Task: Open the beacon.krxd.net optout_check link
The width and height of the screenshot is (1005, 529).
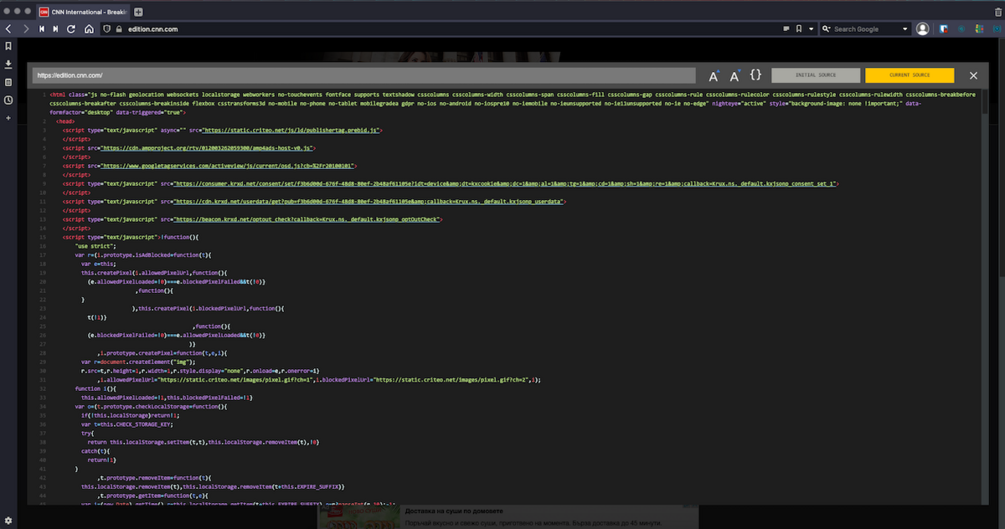Action: tap(306, 220)
